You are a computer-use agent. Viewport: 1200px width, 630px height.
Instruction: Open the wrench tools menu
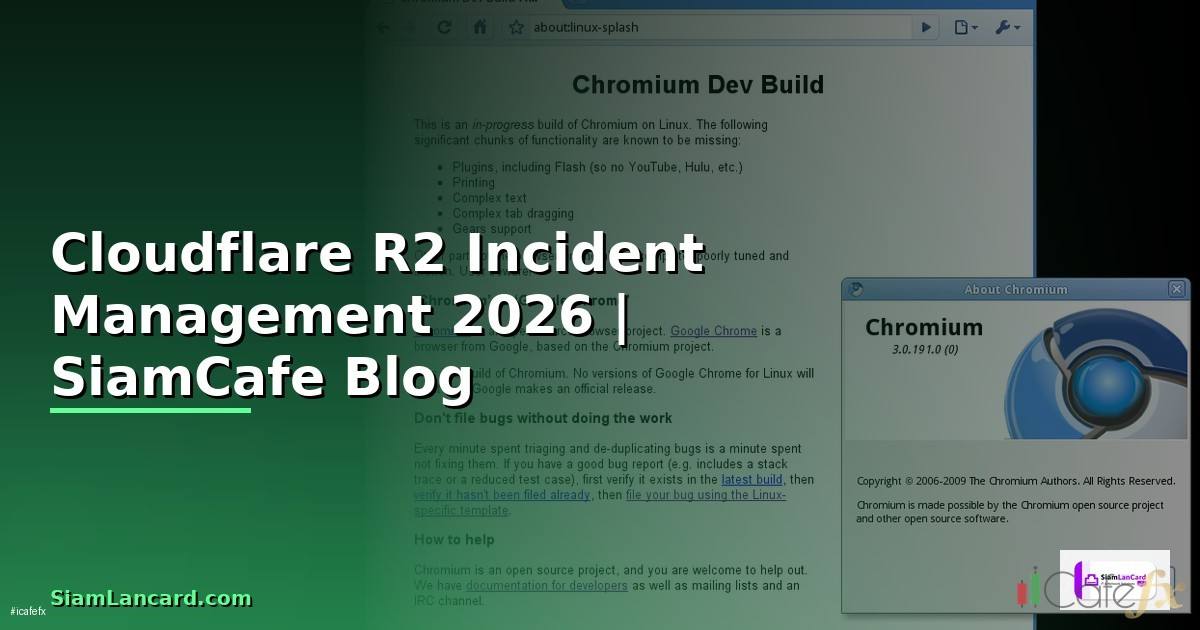tap(1008, 28)
